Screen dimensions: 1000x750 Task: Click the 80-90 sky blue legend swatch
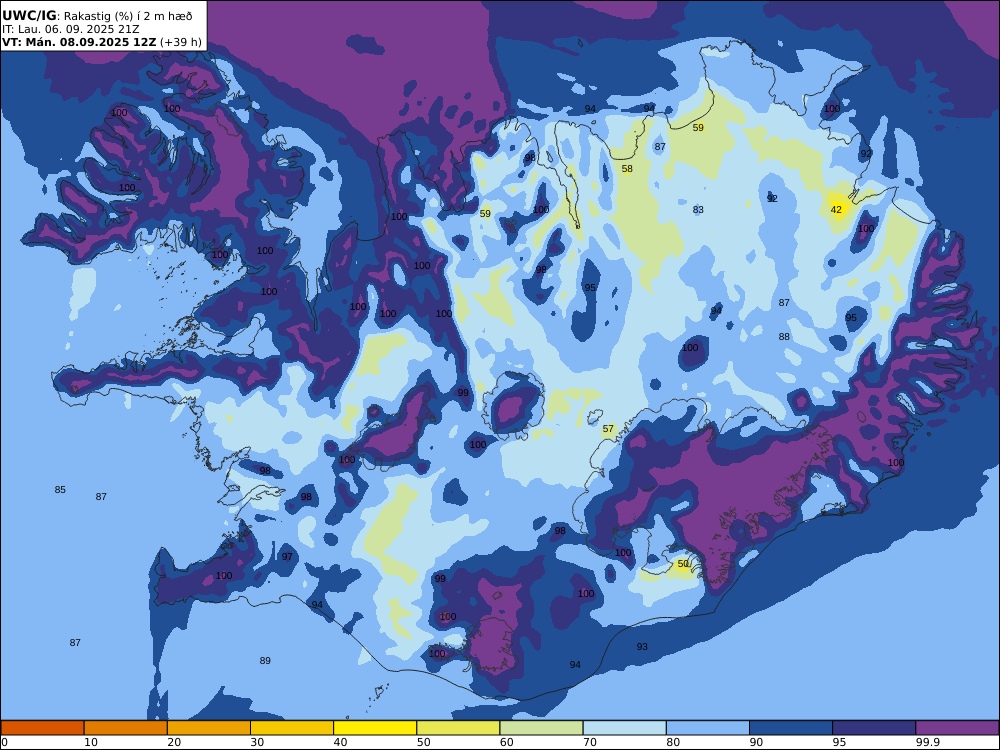(708, 728)
